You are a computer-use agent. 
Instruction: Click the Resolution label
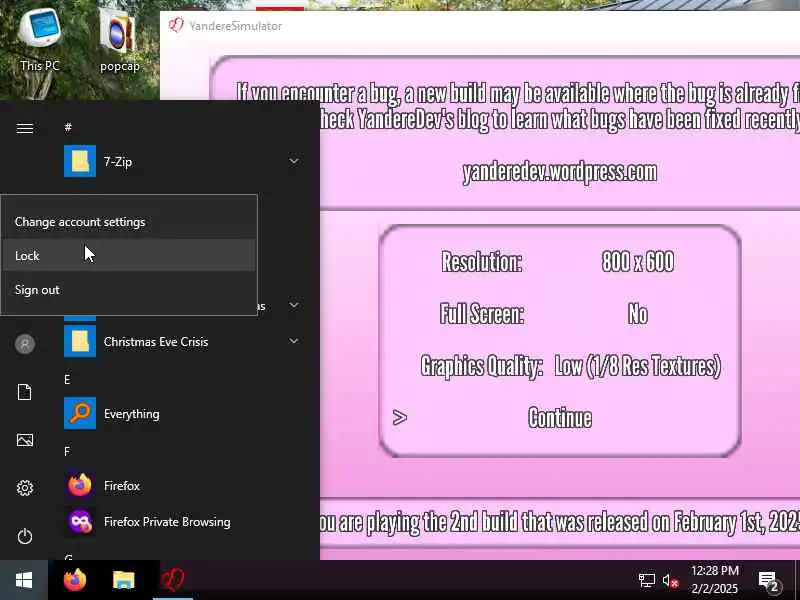pos(481,262)
